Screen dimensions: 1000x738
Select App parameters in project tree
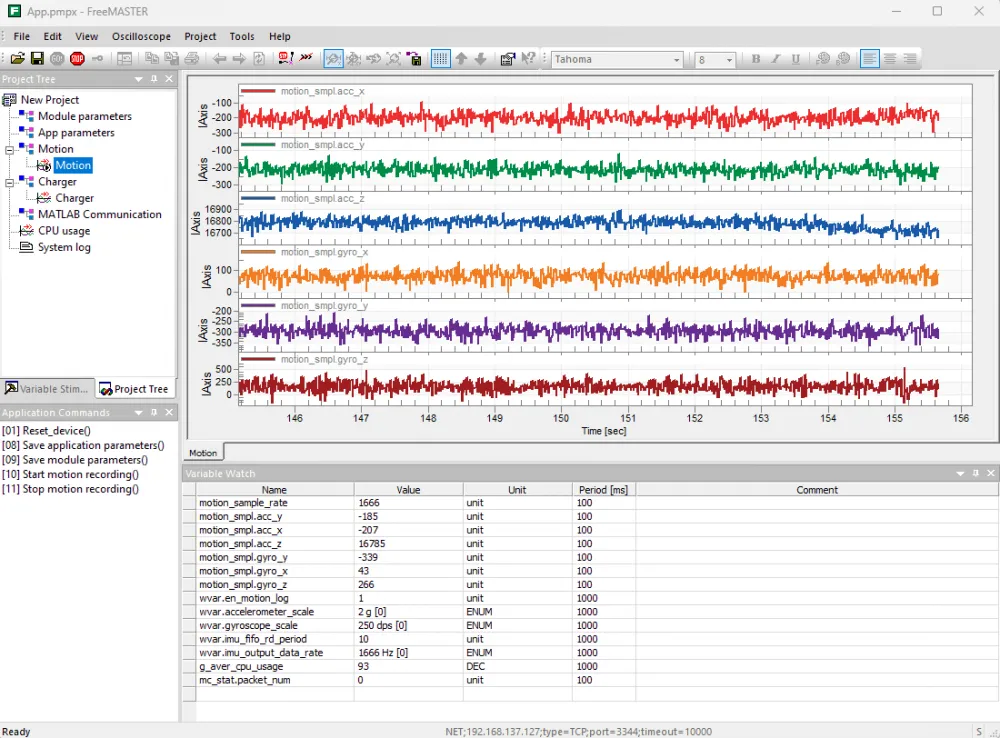(77, 133)
